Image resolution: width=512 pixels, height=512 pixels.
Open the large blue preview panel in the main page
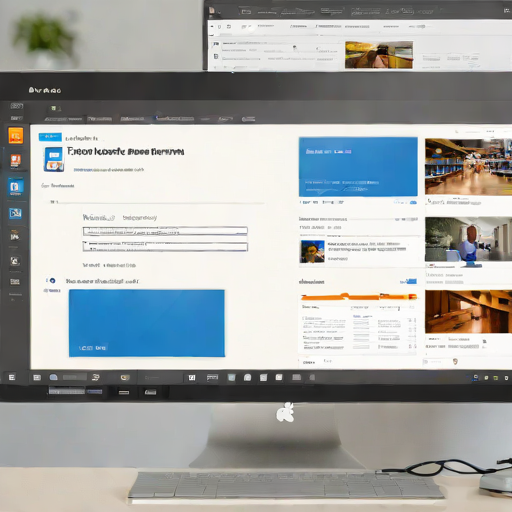pyautogui.click(x=147, y=323)
